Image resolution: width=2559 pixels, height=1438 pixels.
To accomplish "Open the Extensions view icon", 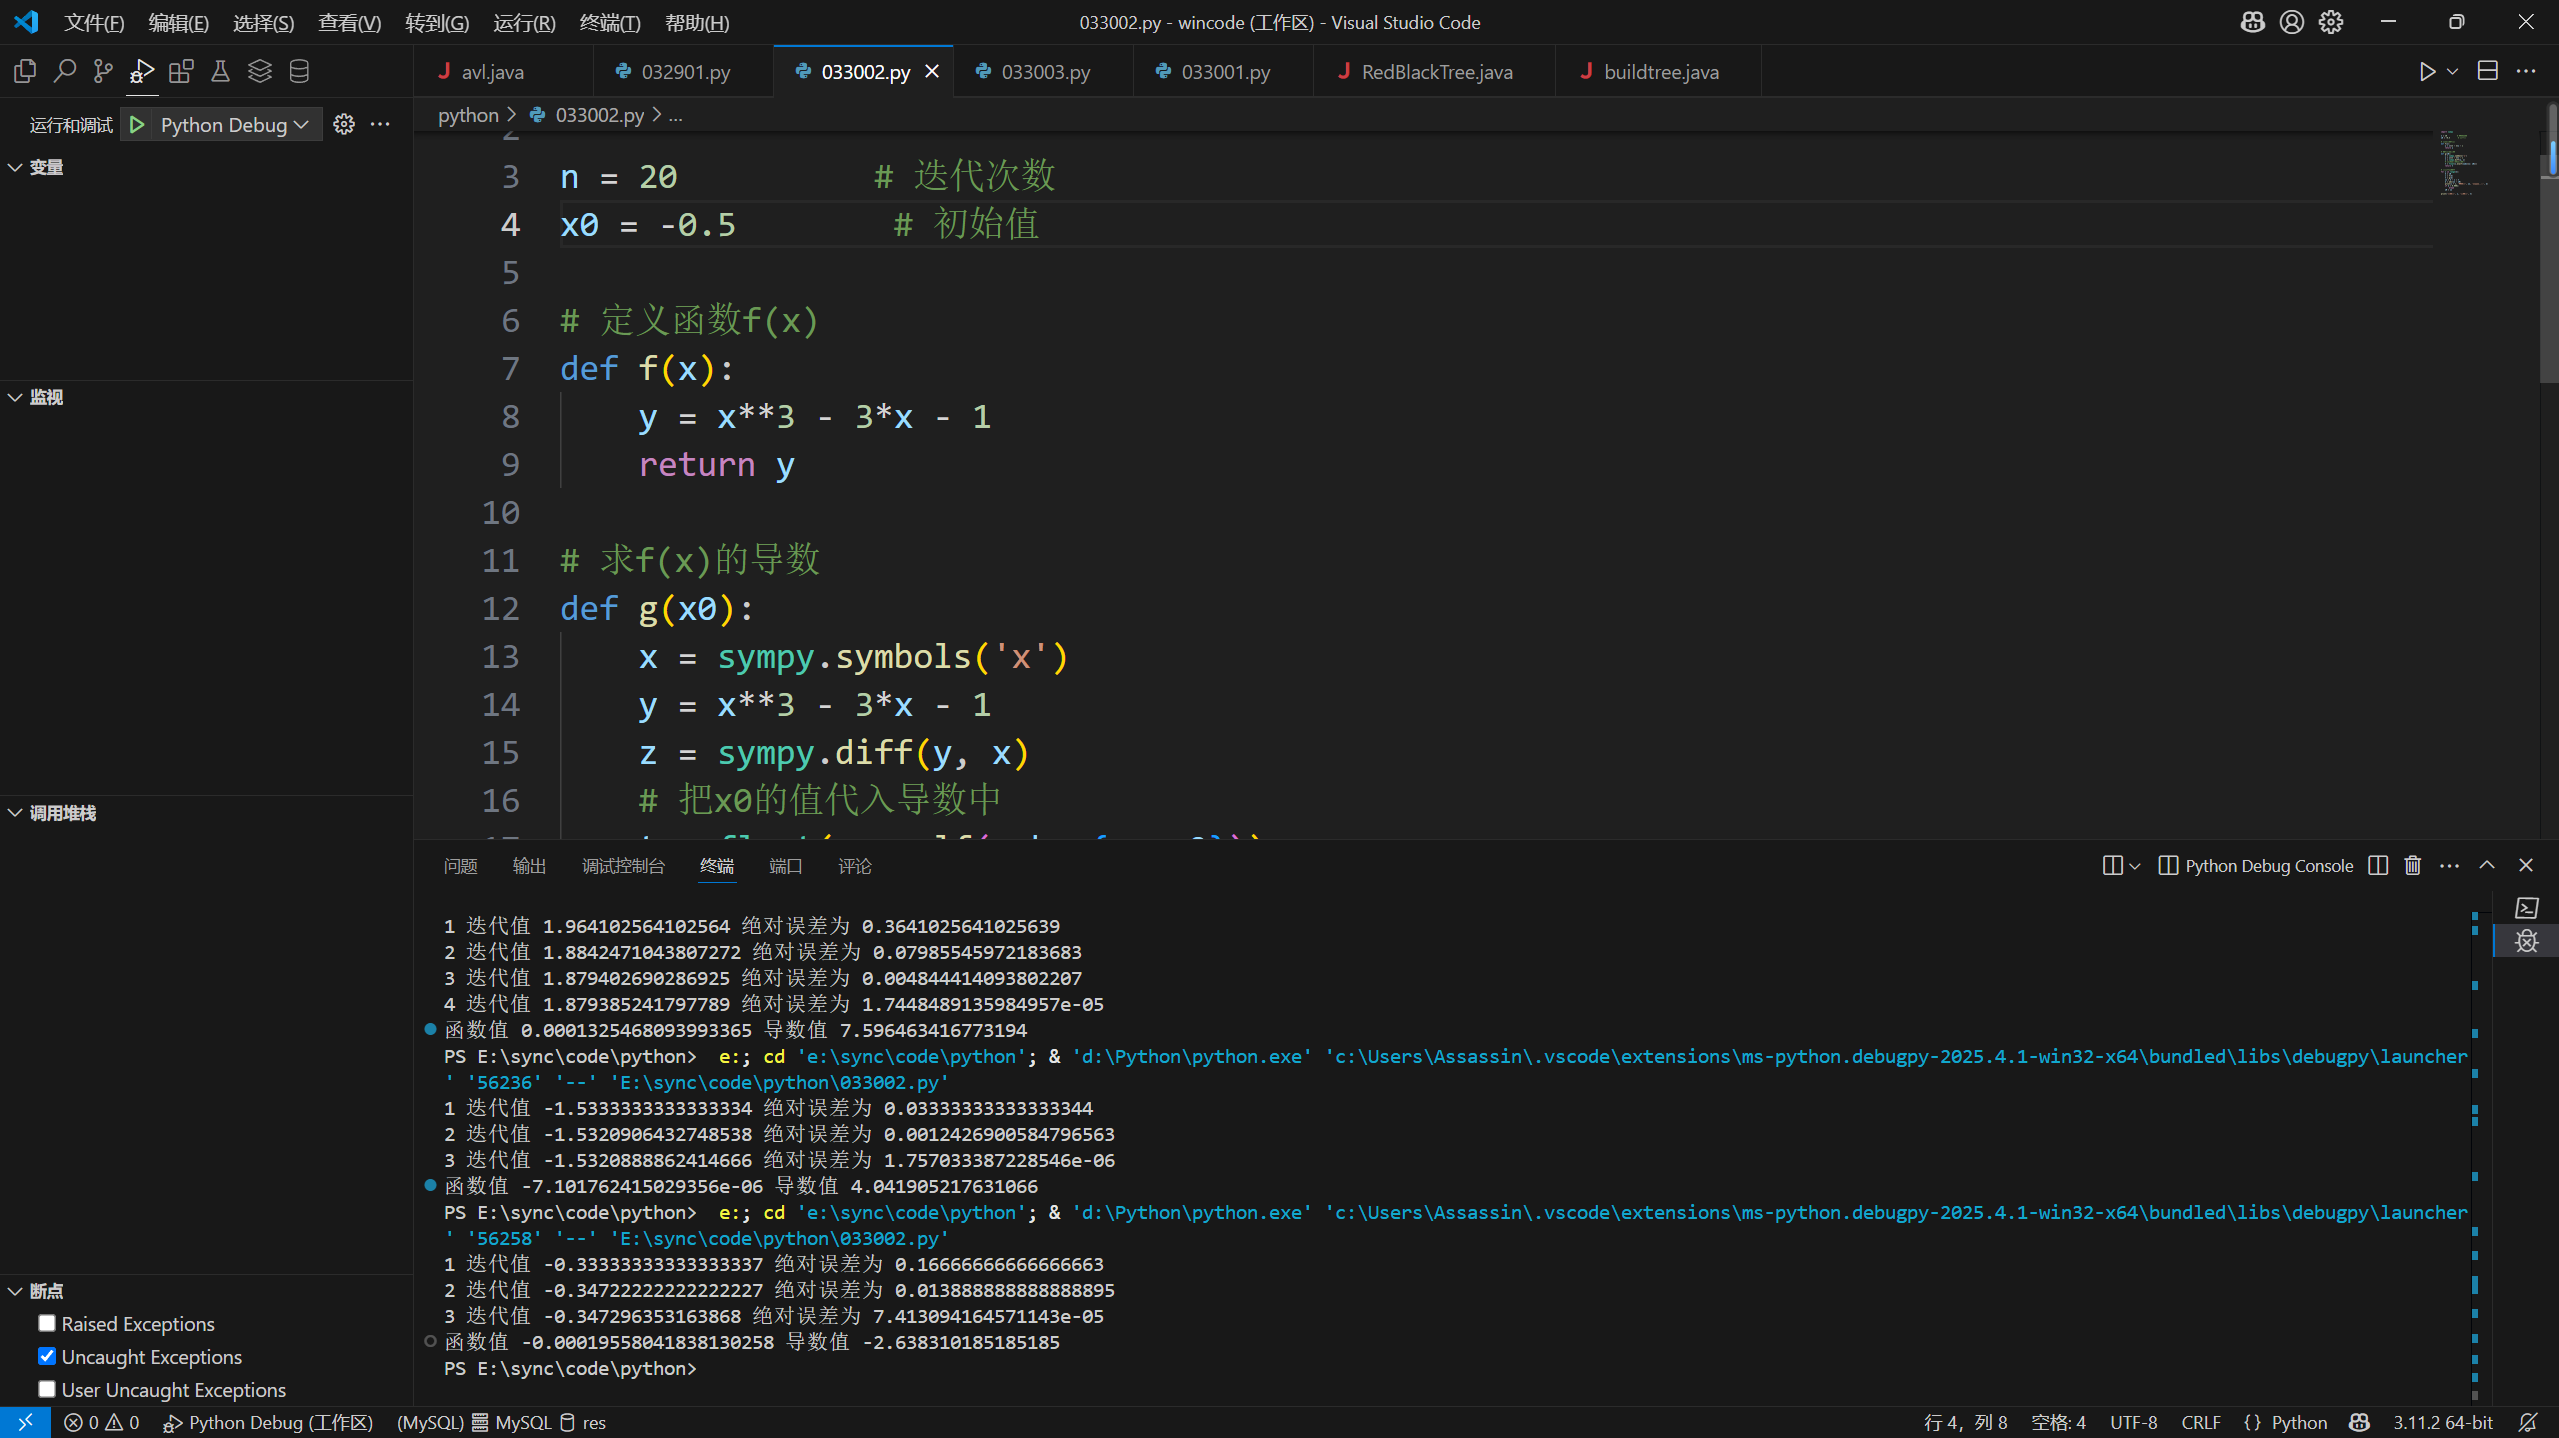I will click(181, 71).
